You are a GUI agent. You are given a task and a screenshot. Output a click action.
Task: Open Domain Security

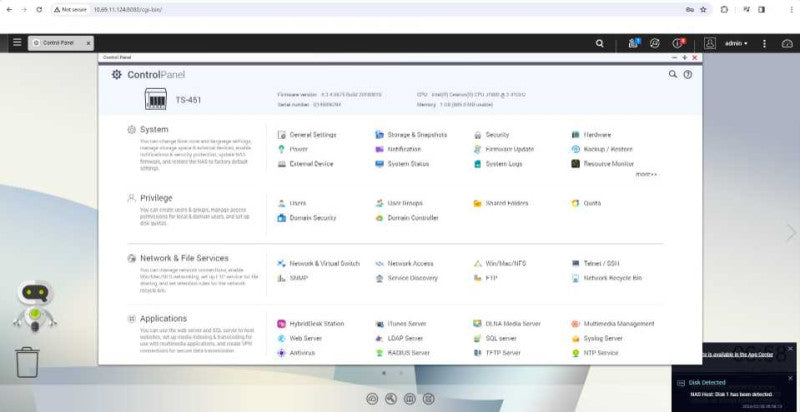point(307,218)
